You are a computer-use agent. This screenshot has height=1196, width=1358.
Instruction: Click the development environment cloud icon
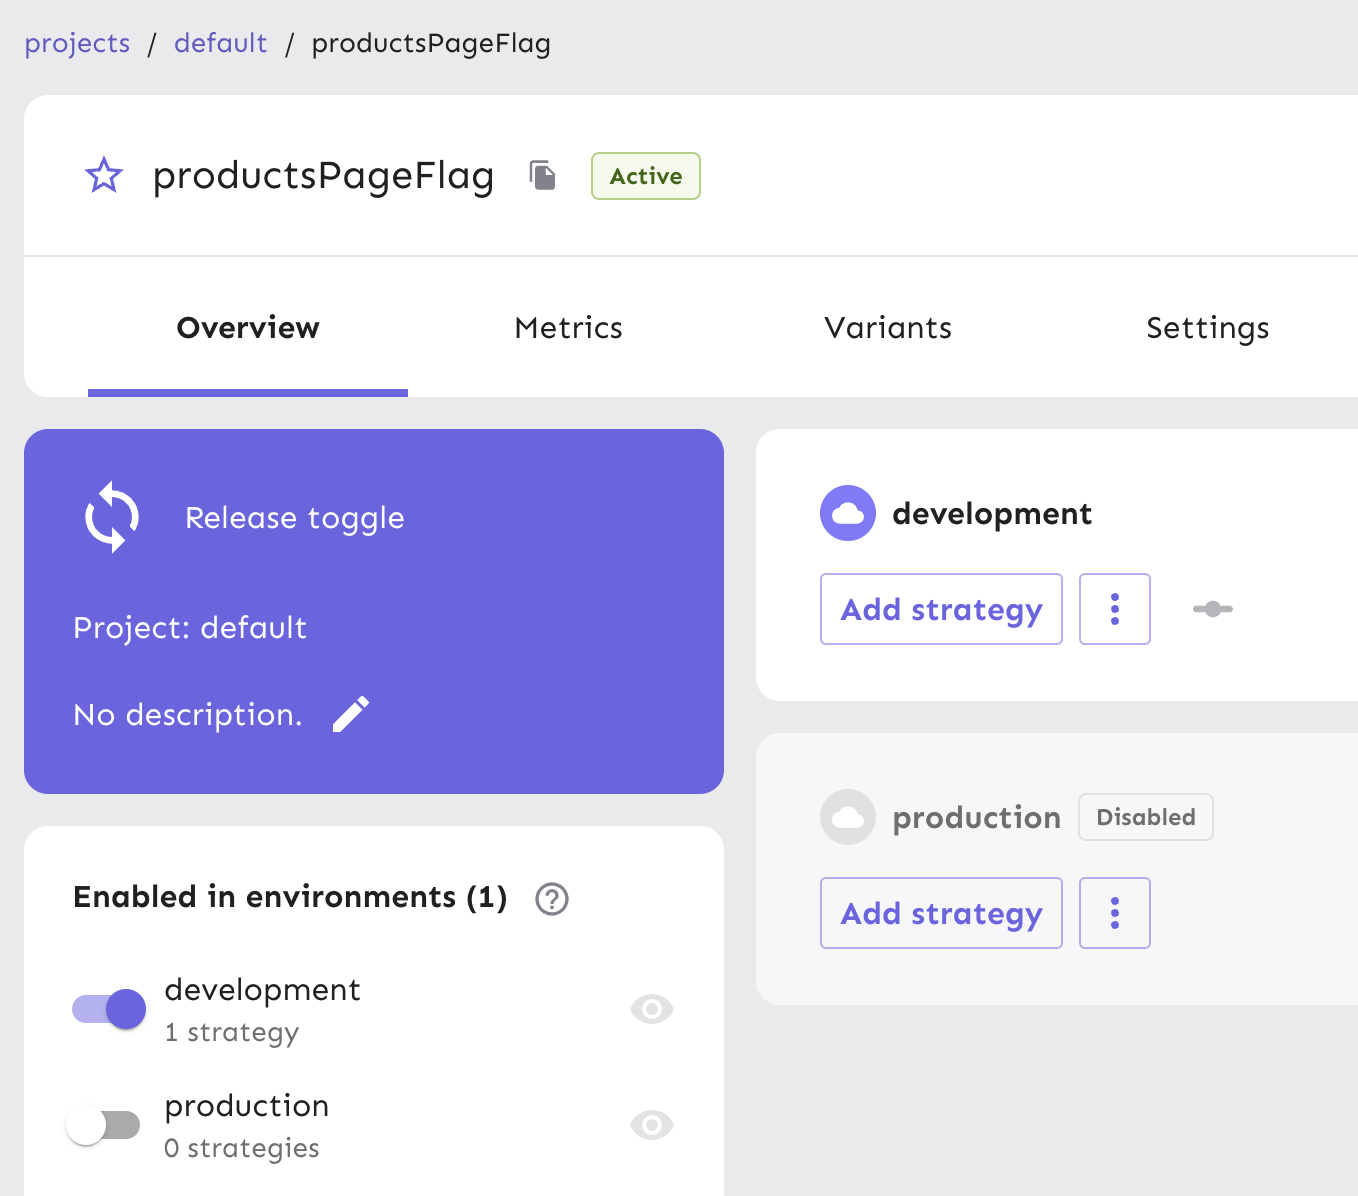tap(848, 513)
